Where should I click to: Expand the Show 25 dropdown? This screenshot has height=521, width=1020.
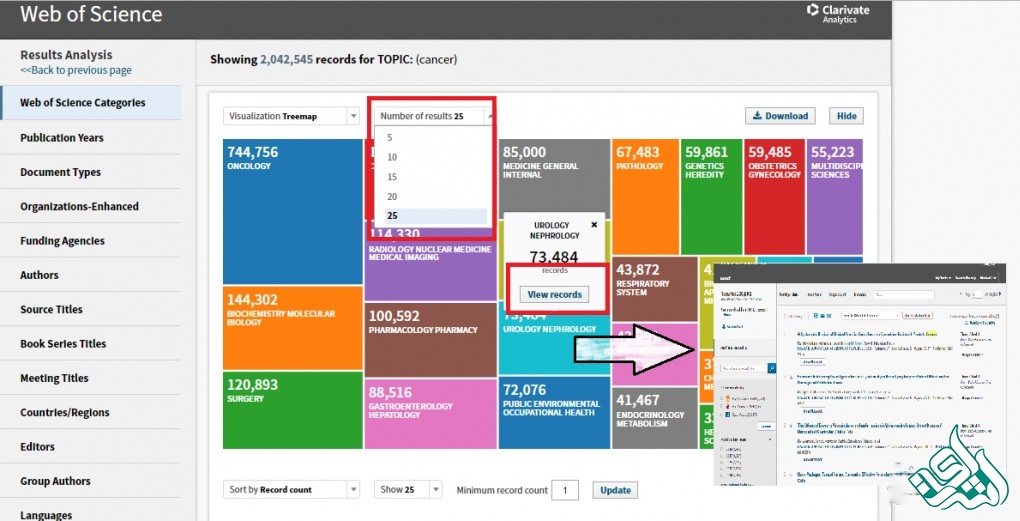pos(409,490)
